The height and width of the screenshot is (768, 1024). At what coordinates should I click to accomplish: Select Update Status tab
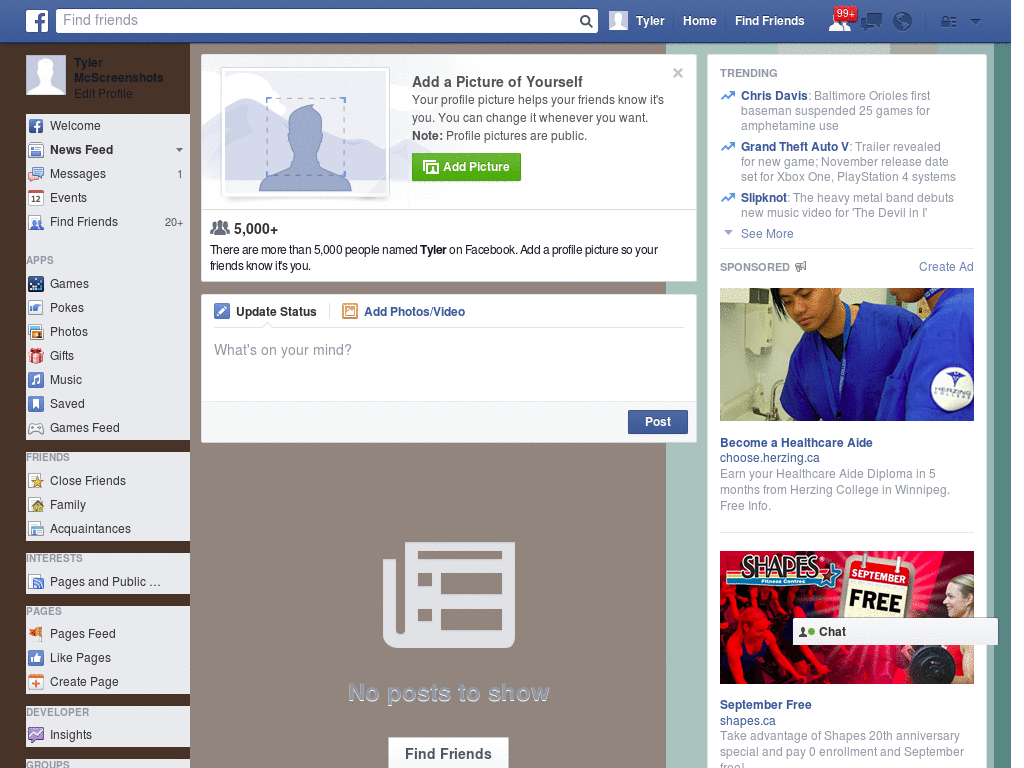point(266,312)
